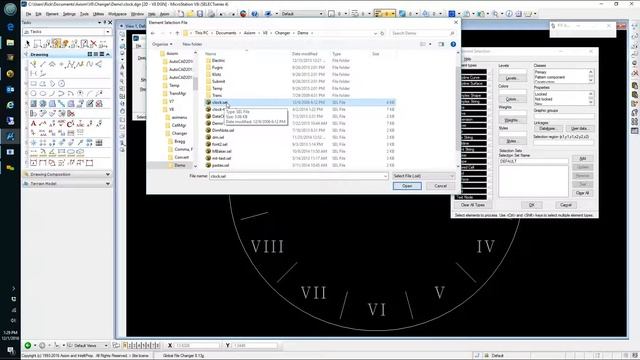640x360 pixels.
Task: Open the File name history dropdown
Action: [385, 176]
